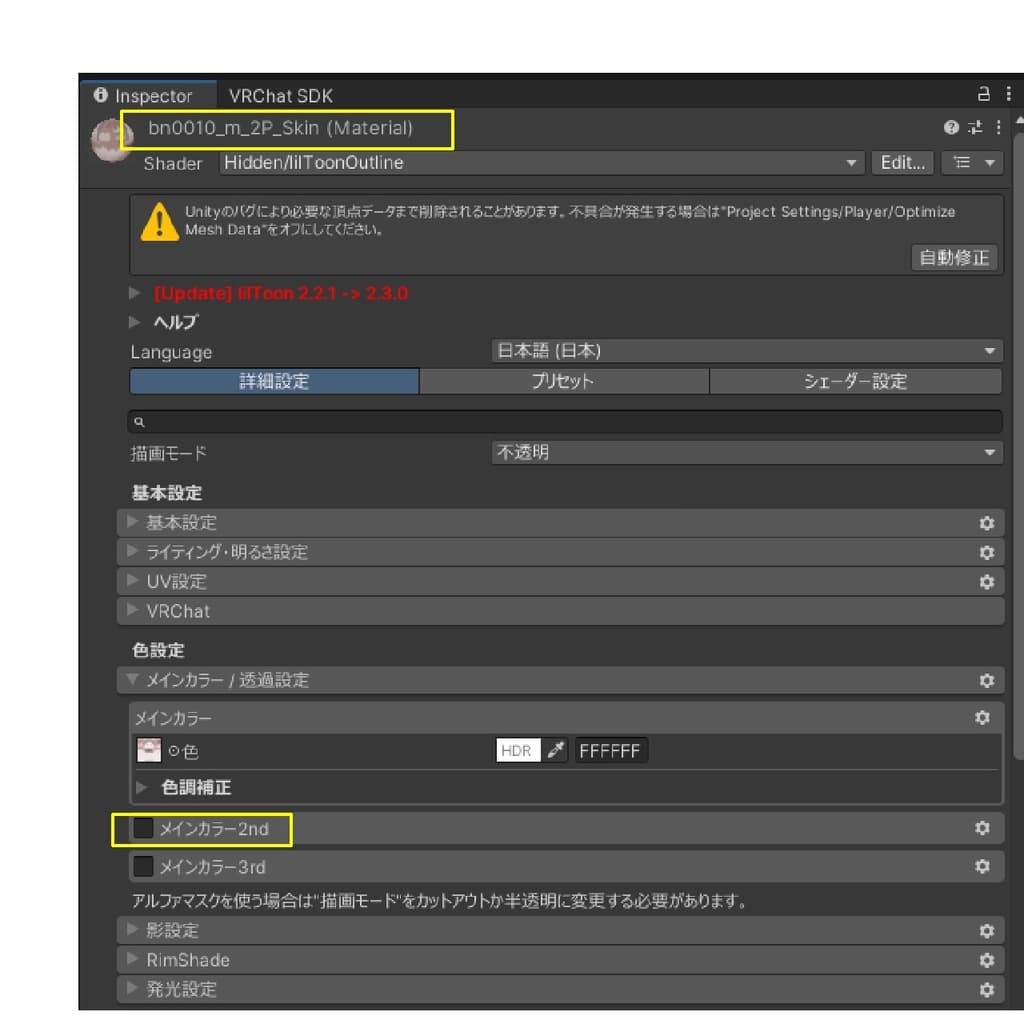This screenshot has height=1024, width=1024.
Task: Open the settings gear for 基本設定
Action: [x=987, y=522]
